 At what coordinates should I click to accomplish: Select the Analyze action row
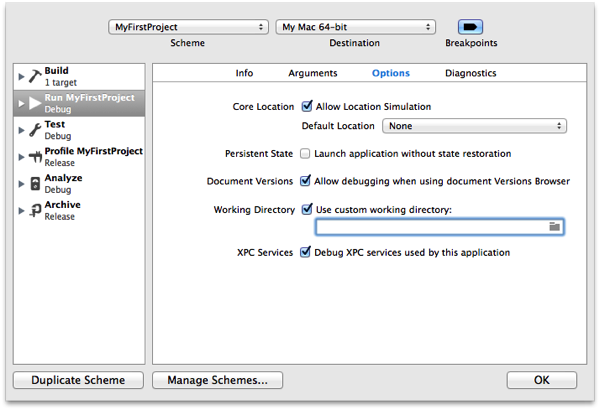click(x=79, y=184)
